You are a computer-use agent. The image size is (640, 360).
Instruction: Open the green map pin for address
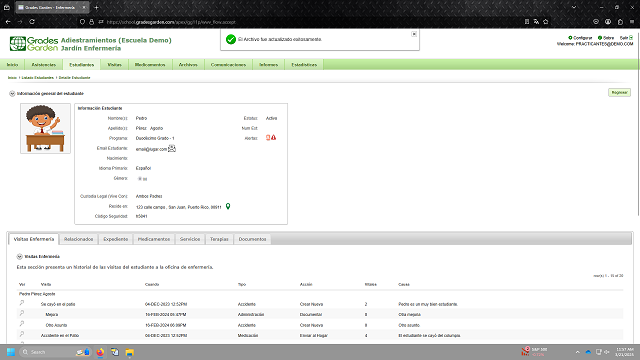click(x=228, y=207)
